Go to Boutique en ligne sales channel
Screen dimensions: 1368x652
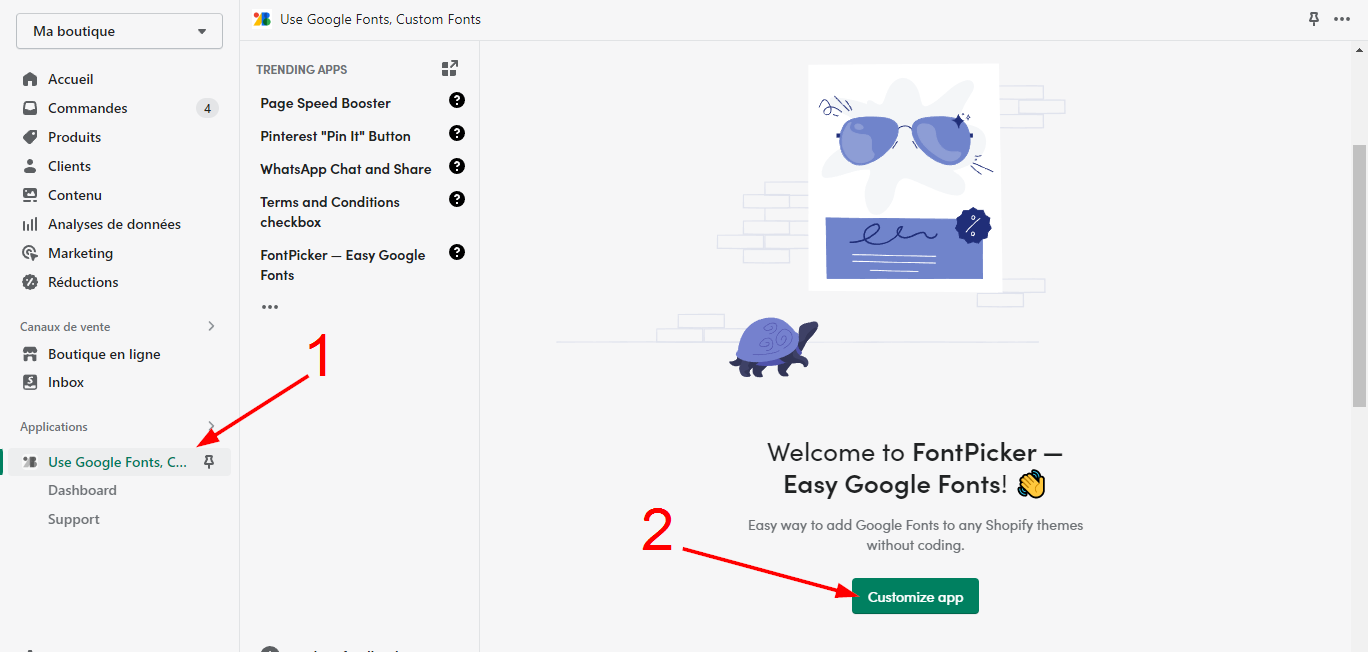click(x=104, y=354)
